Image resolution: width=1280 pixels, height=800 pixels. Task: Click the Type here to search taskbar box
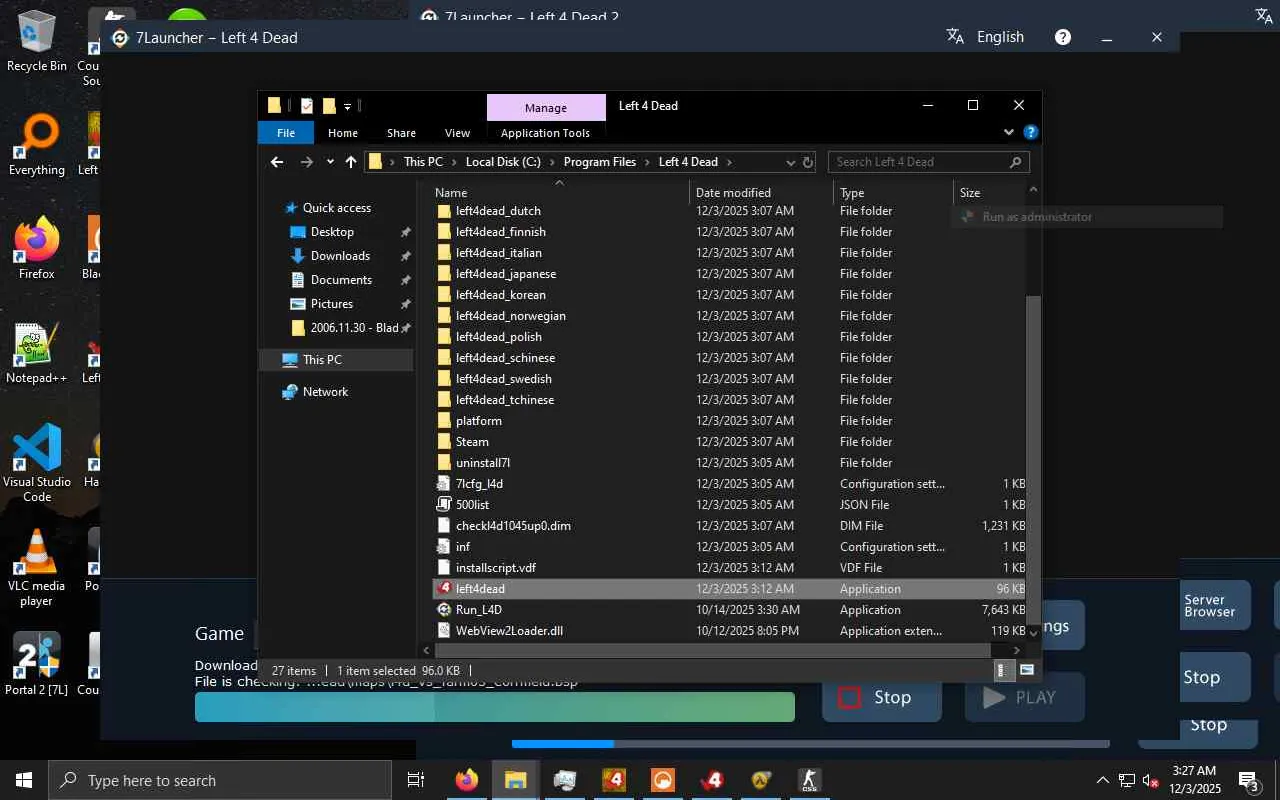click(220, 780)
